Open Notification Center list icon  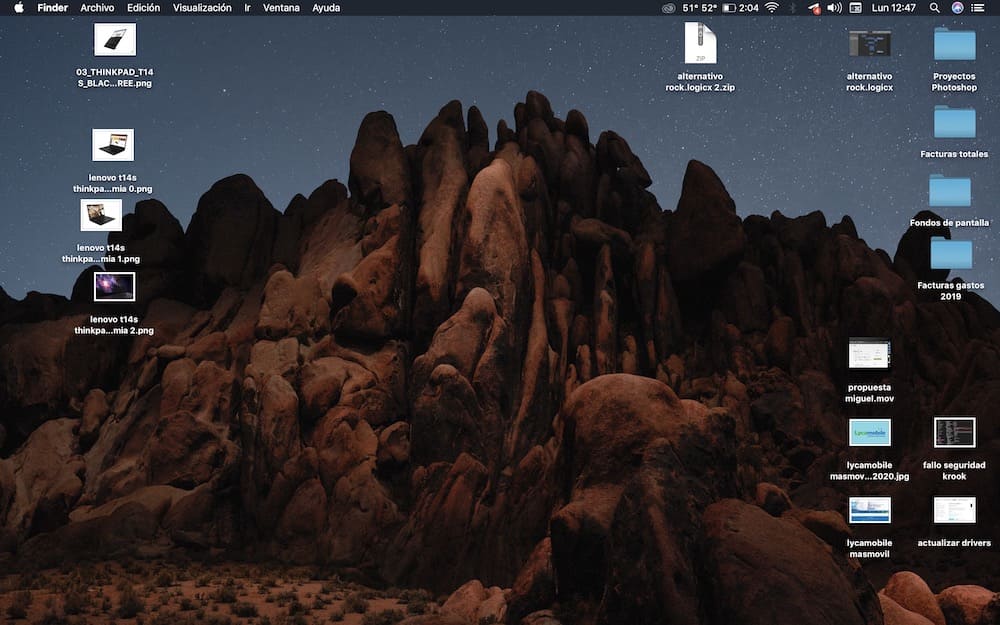point(982,7)
